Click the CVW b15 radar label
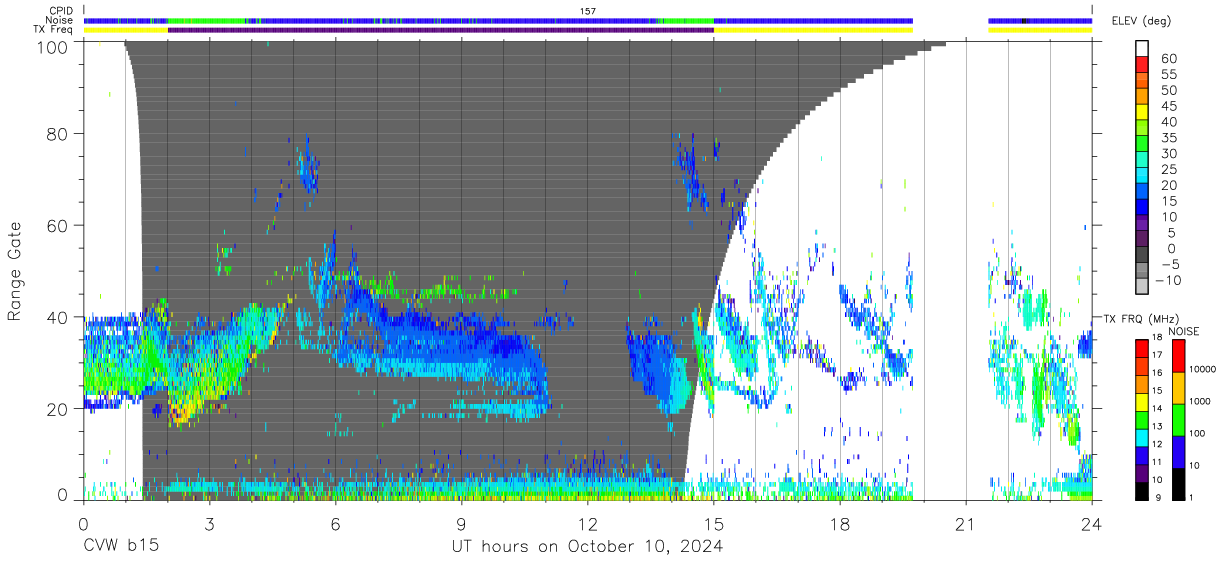 tap(120, 546)
